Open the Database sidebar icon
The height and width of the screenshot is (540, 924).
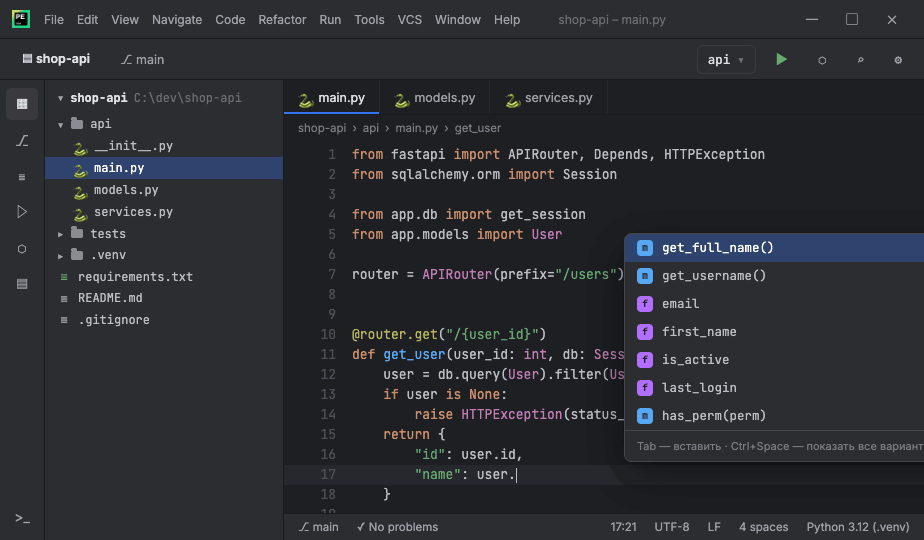[x=22, y=284]
